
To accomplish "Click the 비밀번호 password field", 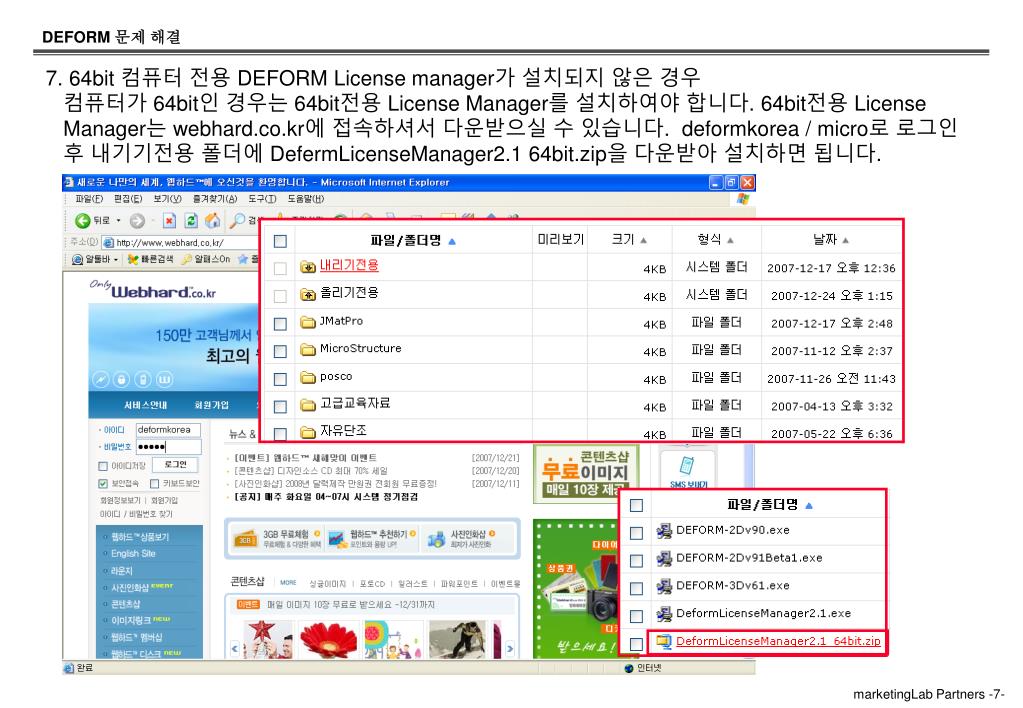I will click(x=168, y=447).
